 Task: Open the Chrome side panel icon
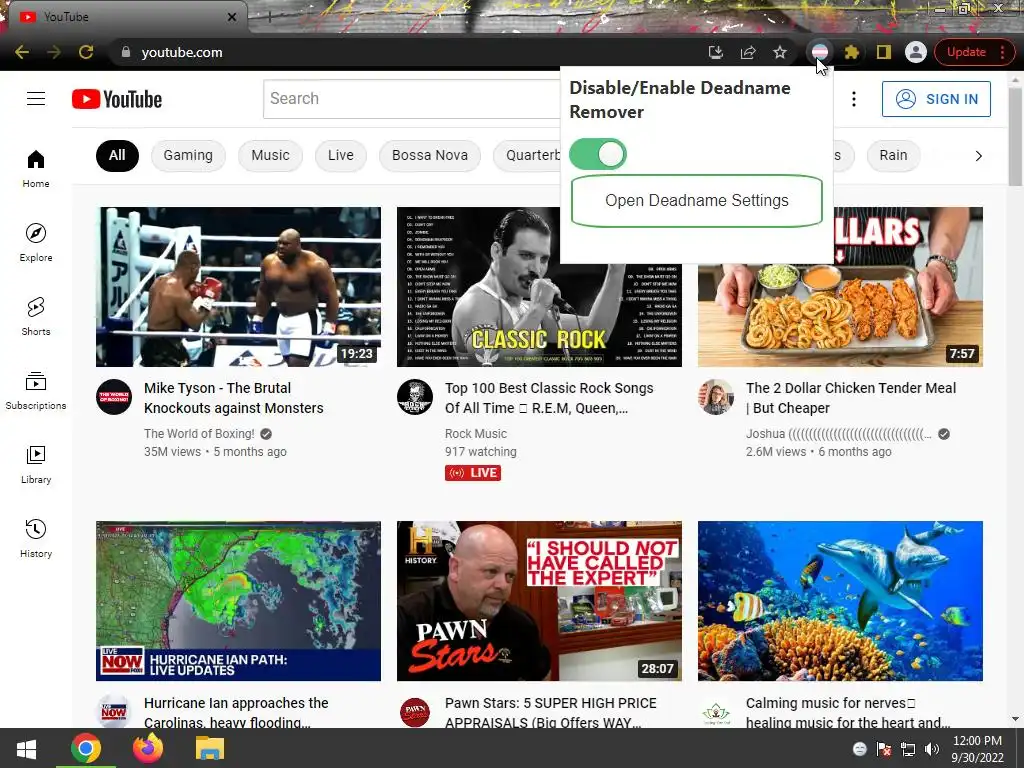pyautogui.click(x=884, y=52)
